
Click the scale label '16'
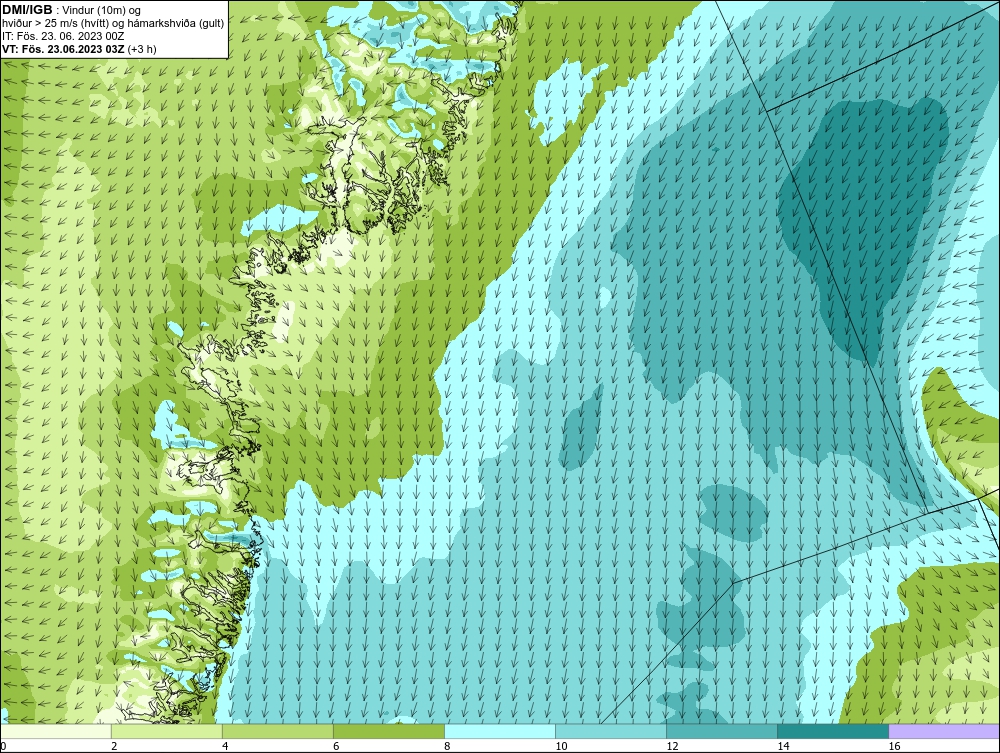point(893,746)
